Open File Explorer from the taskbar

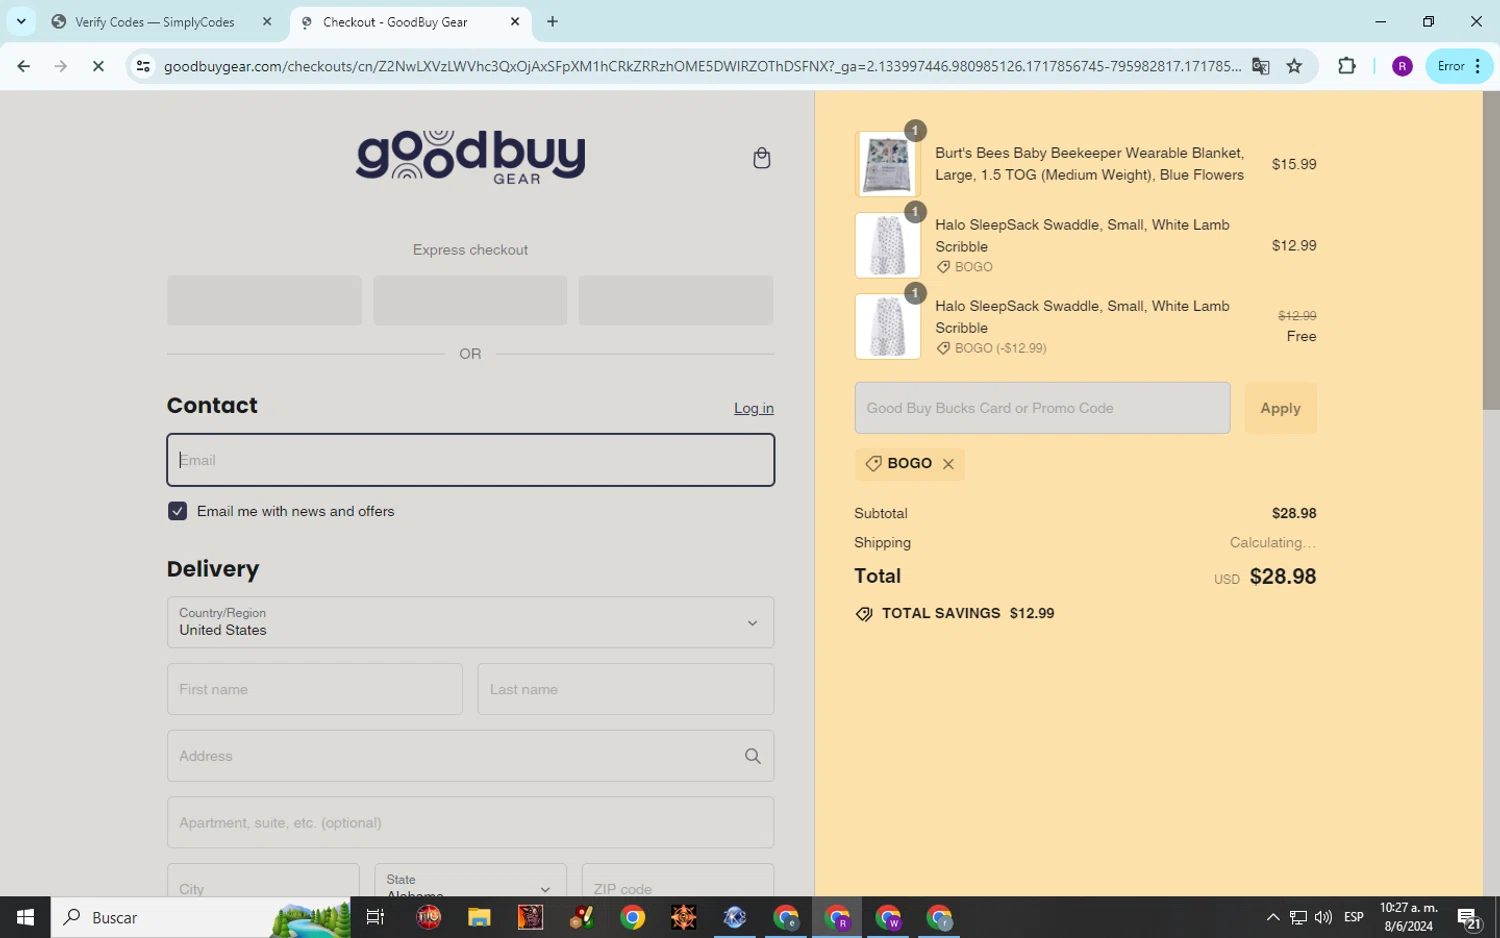click(x=479, y=917)
